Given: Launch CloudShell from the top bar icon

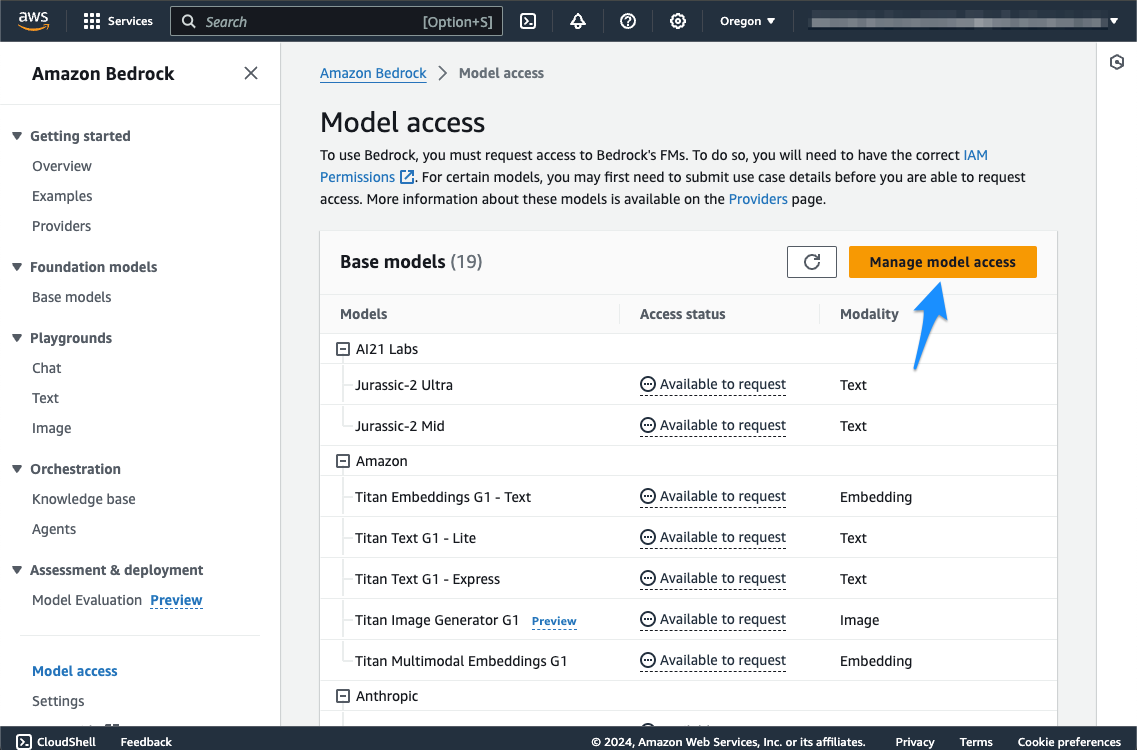Looking at the screenshot, I should (529, 21).
